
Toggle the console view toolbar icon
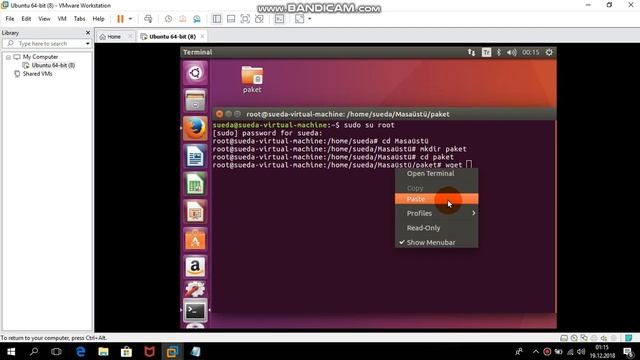279,19
